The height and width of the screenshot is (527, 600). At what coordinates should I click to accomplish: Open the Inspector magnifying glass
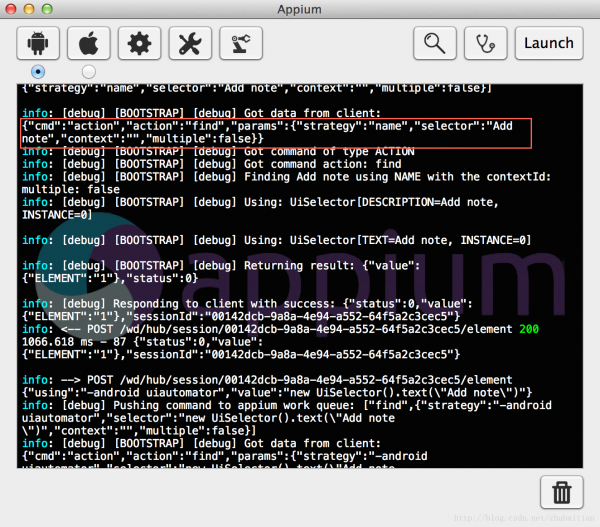coord(435,43)
